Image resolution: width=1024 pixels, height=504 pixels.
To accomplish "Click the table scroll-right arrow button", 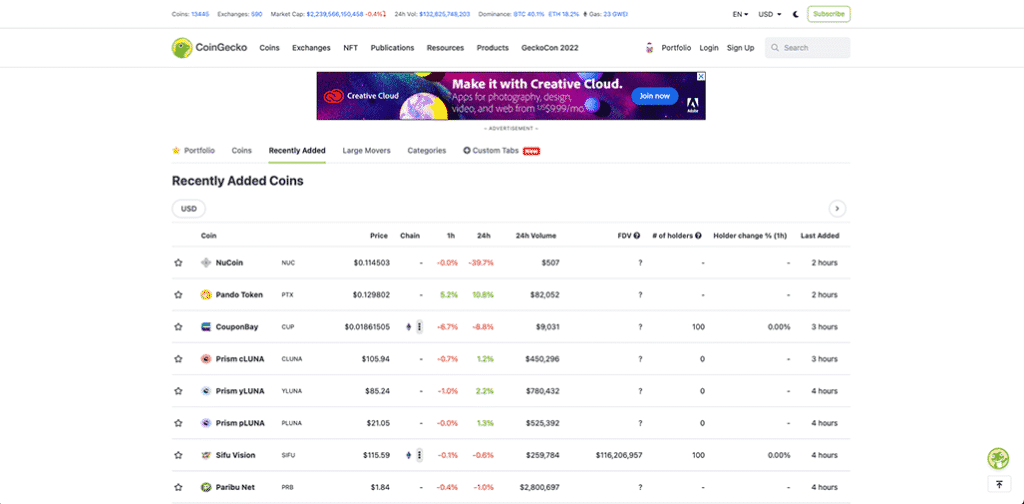I will [837, 209].
